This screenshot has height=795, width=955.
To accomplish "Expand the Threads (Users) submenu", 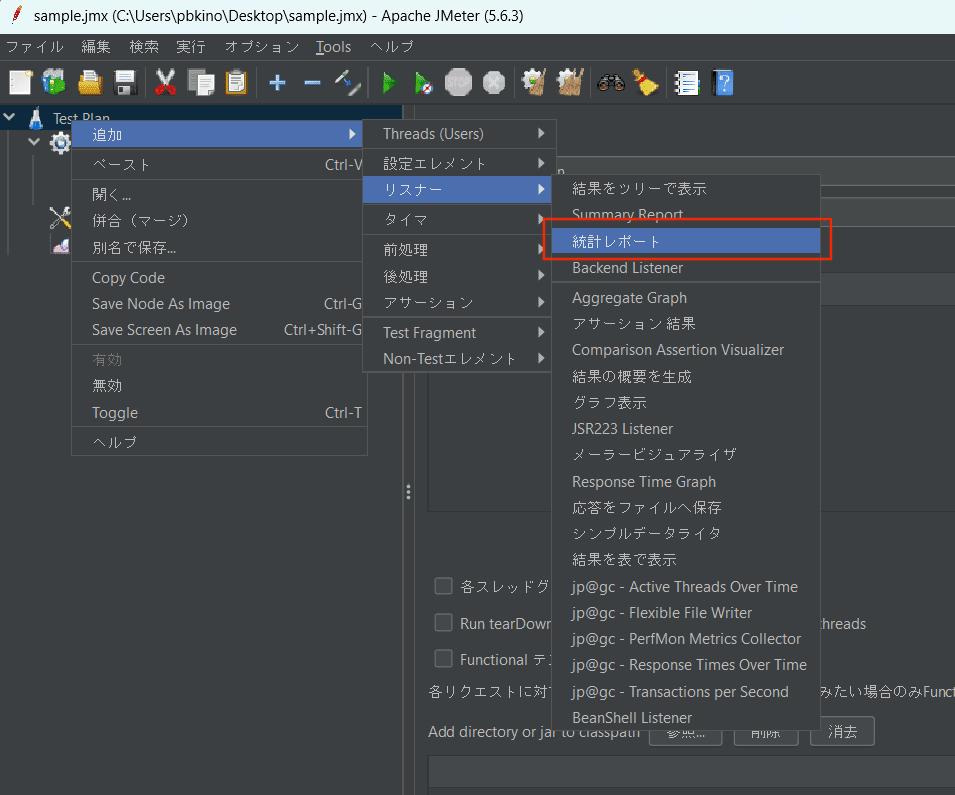I will (459, 133).
